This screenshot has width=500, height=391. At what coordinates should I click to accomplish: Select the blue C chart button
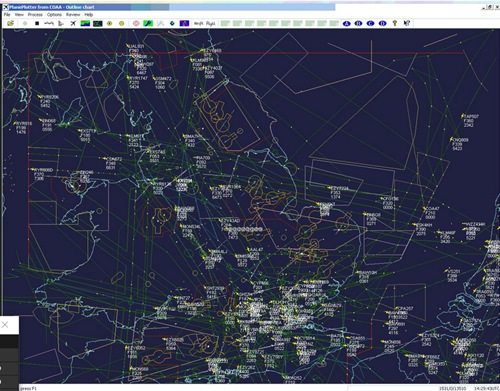coord(371,23)
